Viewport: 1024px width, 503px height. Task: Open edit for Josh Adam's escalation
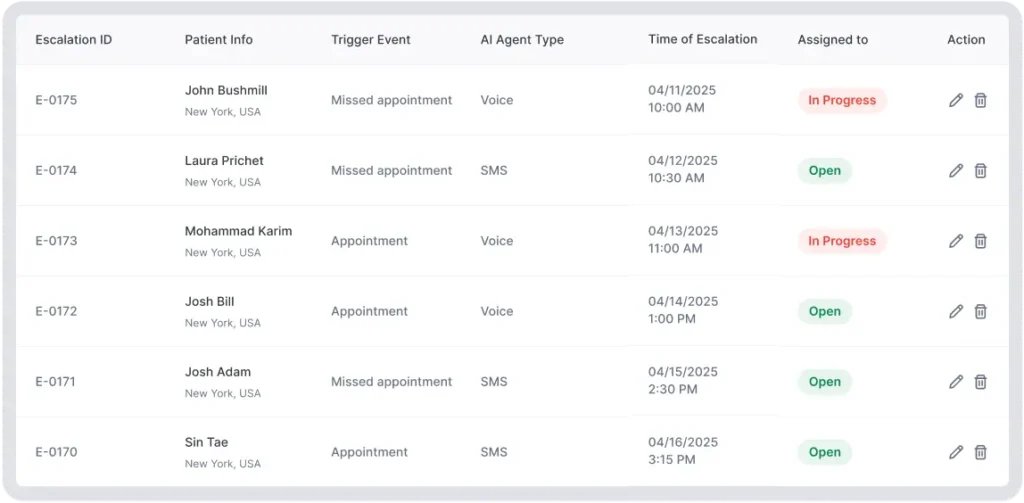(x=956, y=382)
